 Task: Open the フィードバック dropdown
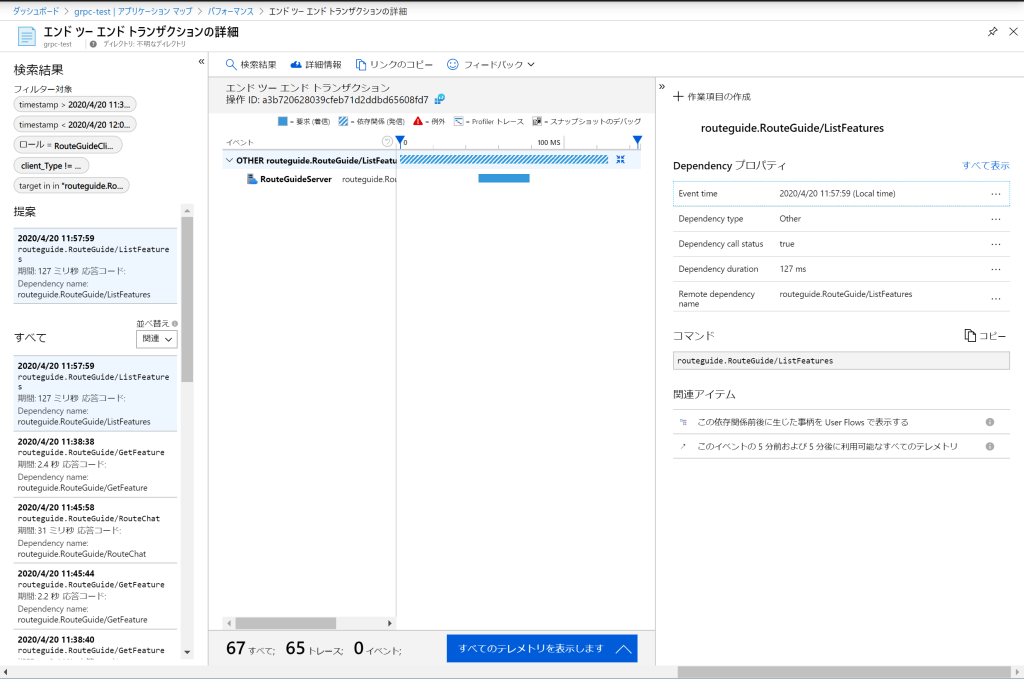(490, 64)
